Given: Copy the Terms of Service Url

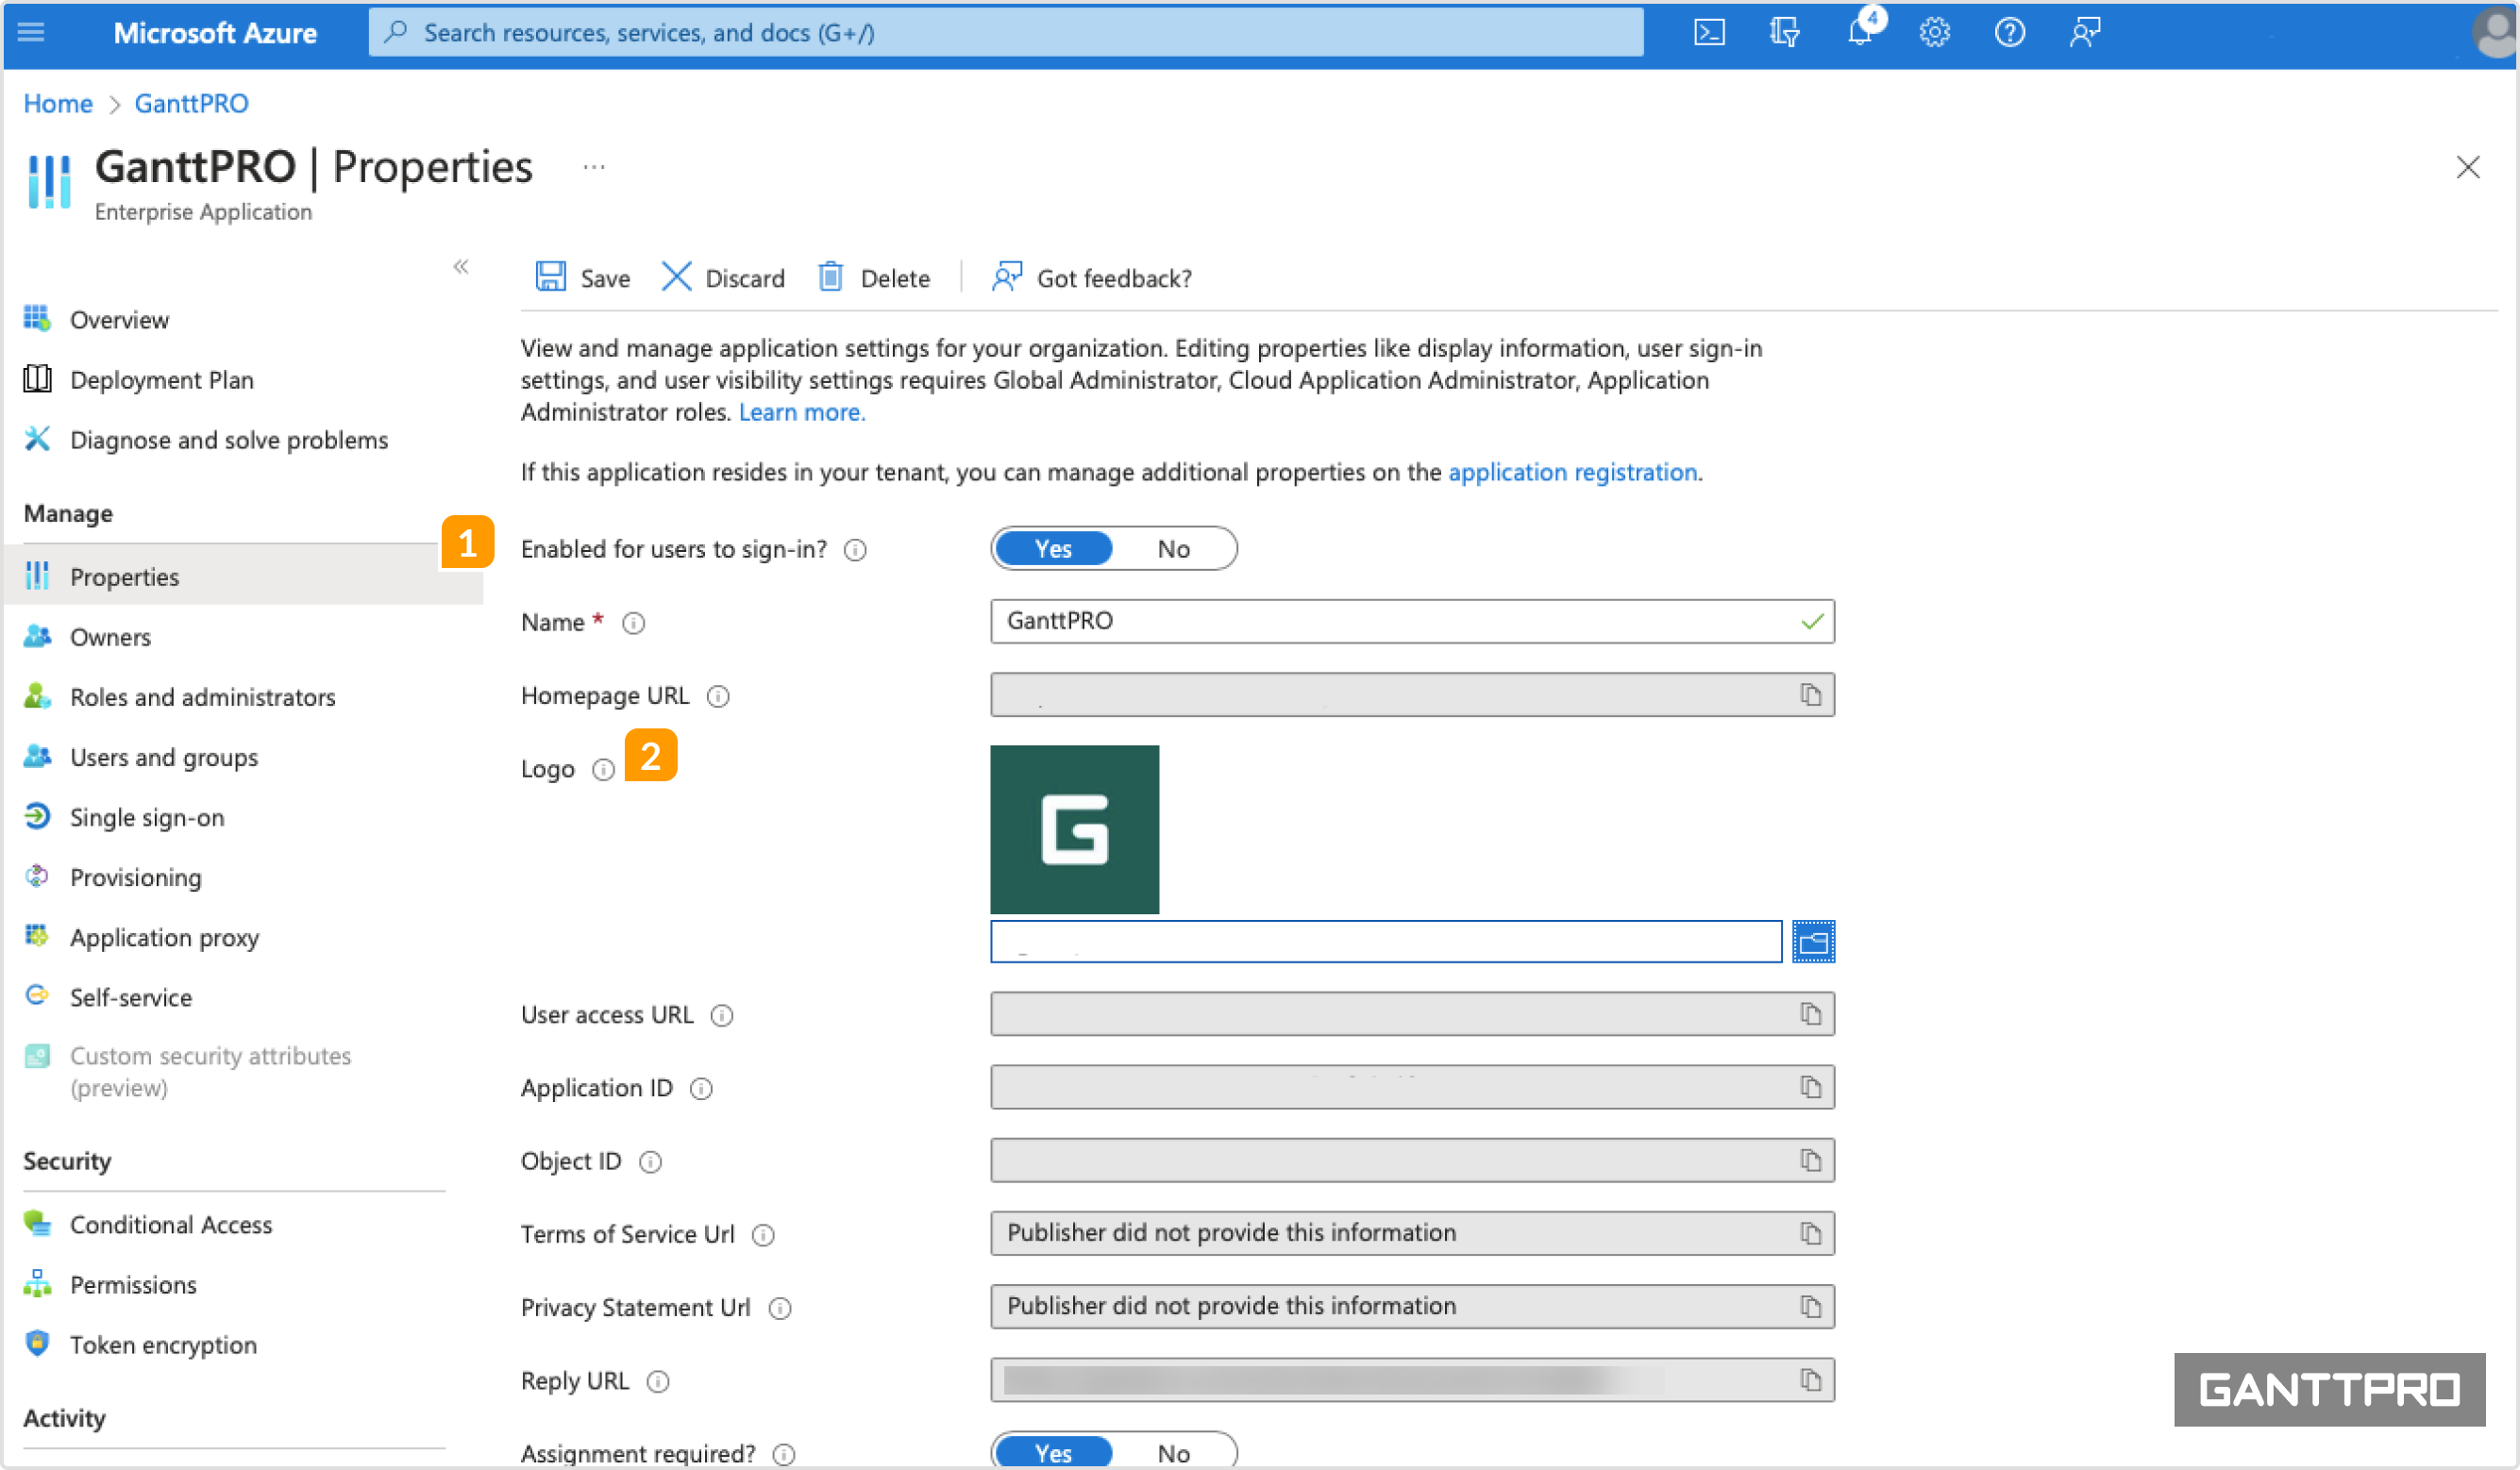Looking at the screenshot, I should (x=1810, y=1233).
